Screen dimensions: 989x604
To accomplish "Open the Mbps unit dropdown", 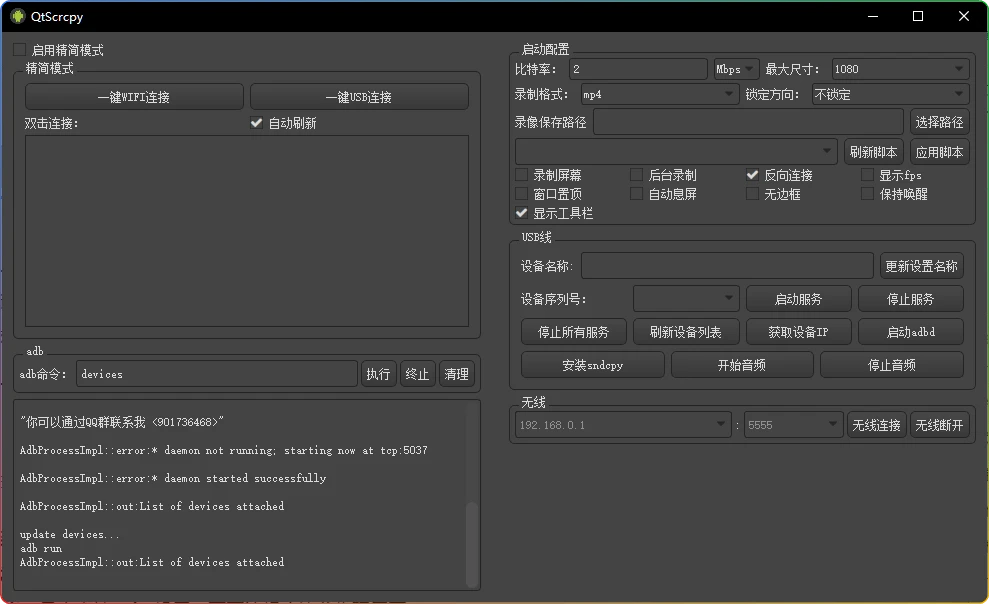I will click(735, 69).
